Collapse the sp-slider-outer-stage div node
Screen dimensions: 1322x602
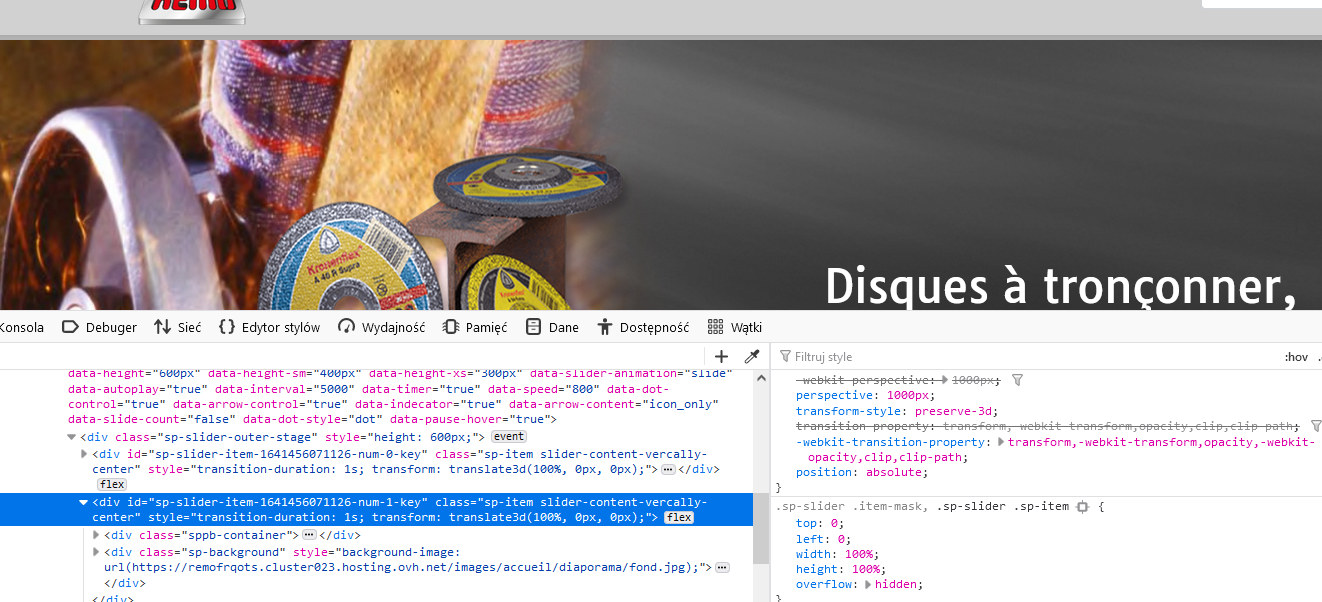click(72, 437)
